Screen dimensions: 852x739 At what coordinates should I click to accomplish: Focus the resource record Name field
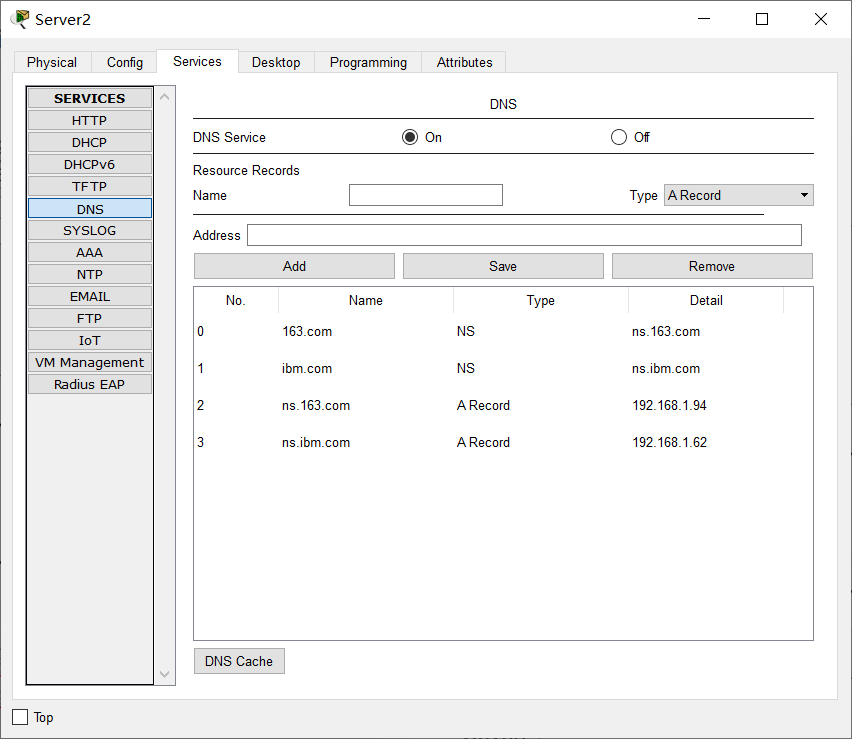[425, 195]
